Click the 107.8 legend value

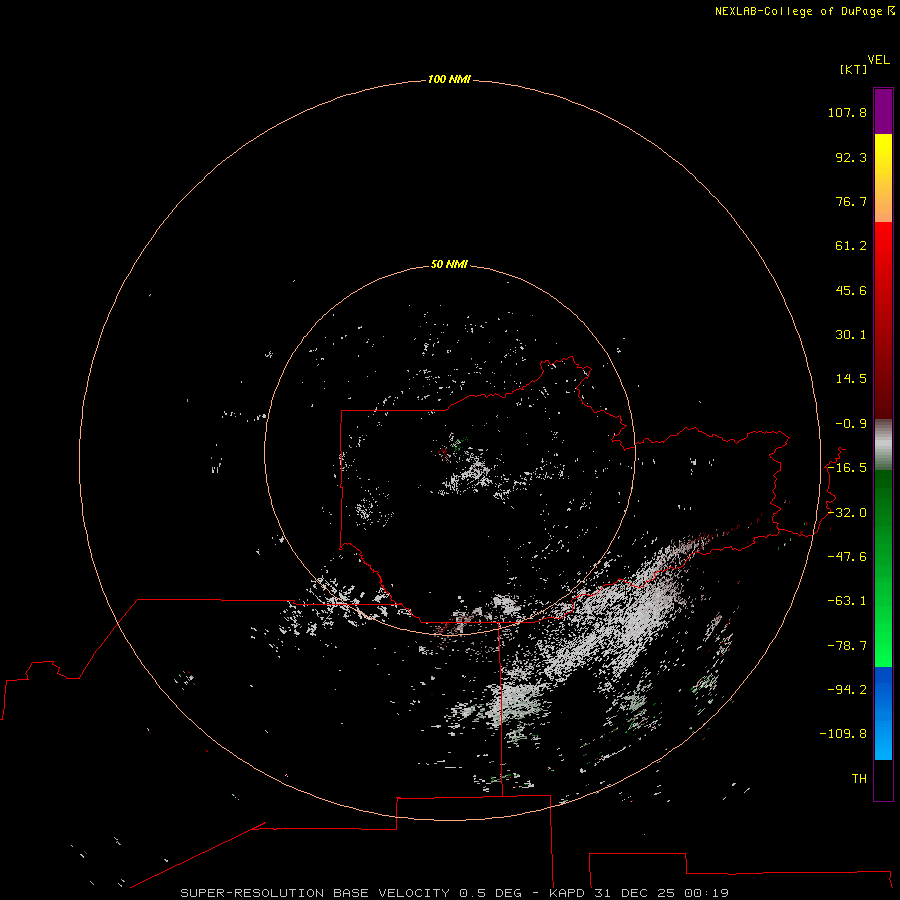click(x=847, y=112)
